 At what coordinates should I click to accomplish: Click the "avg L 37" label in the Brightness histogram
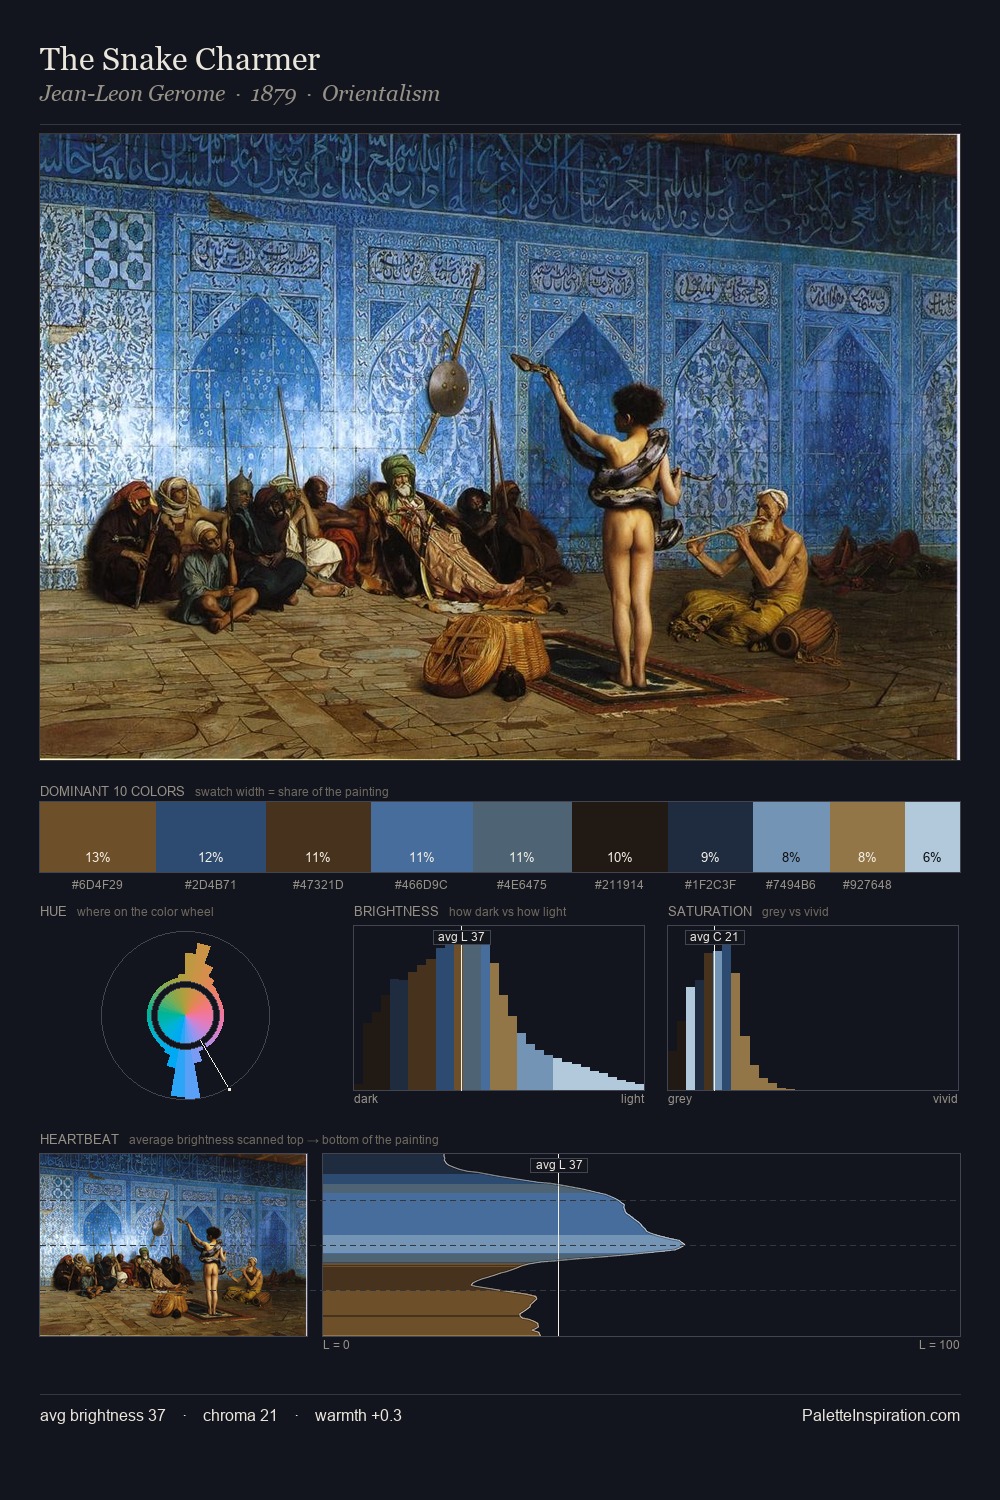461,937
